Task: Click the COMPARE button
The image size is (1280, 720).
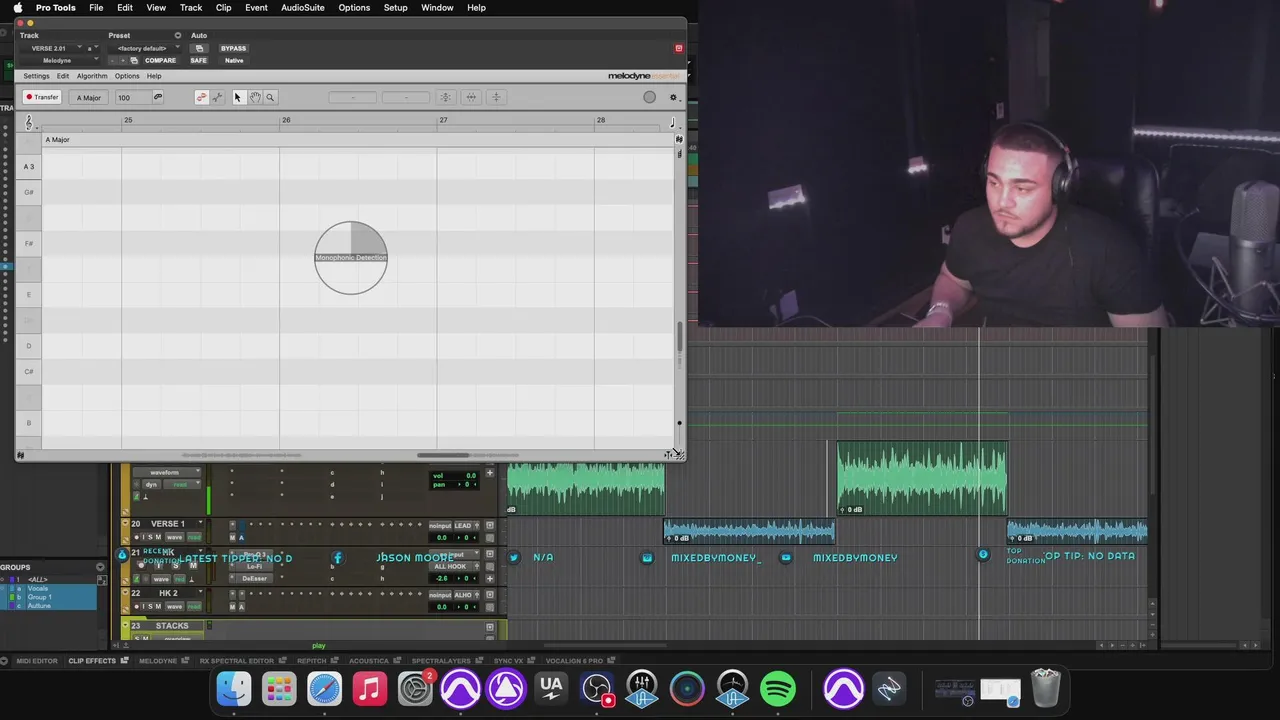Action: click(160, 60)
